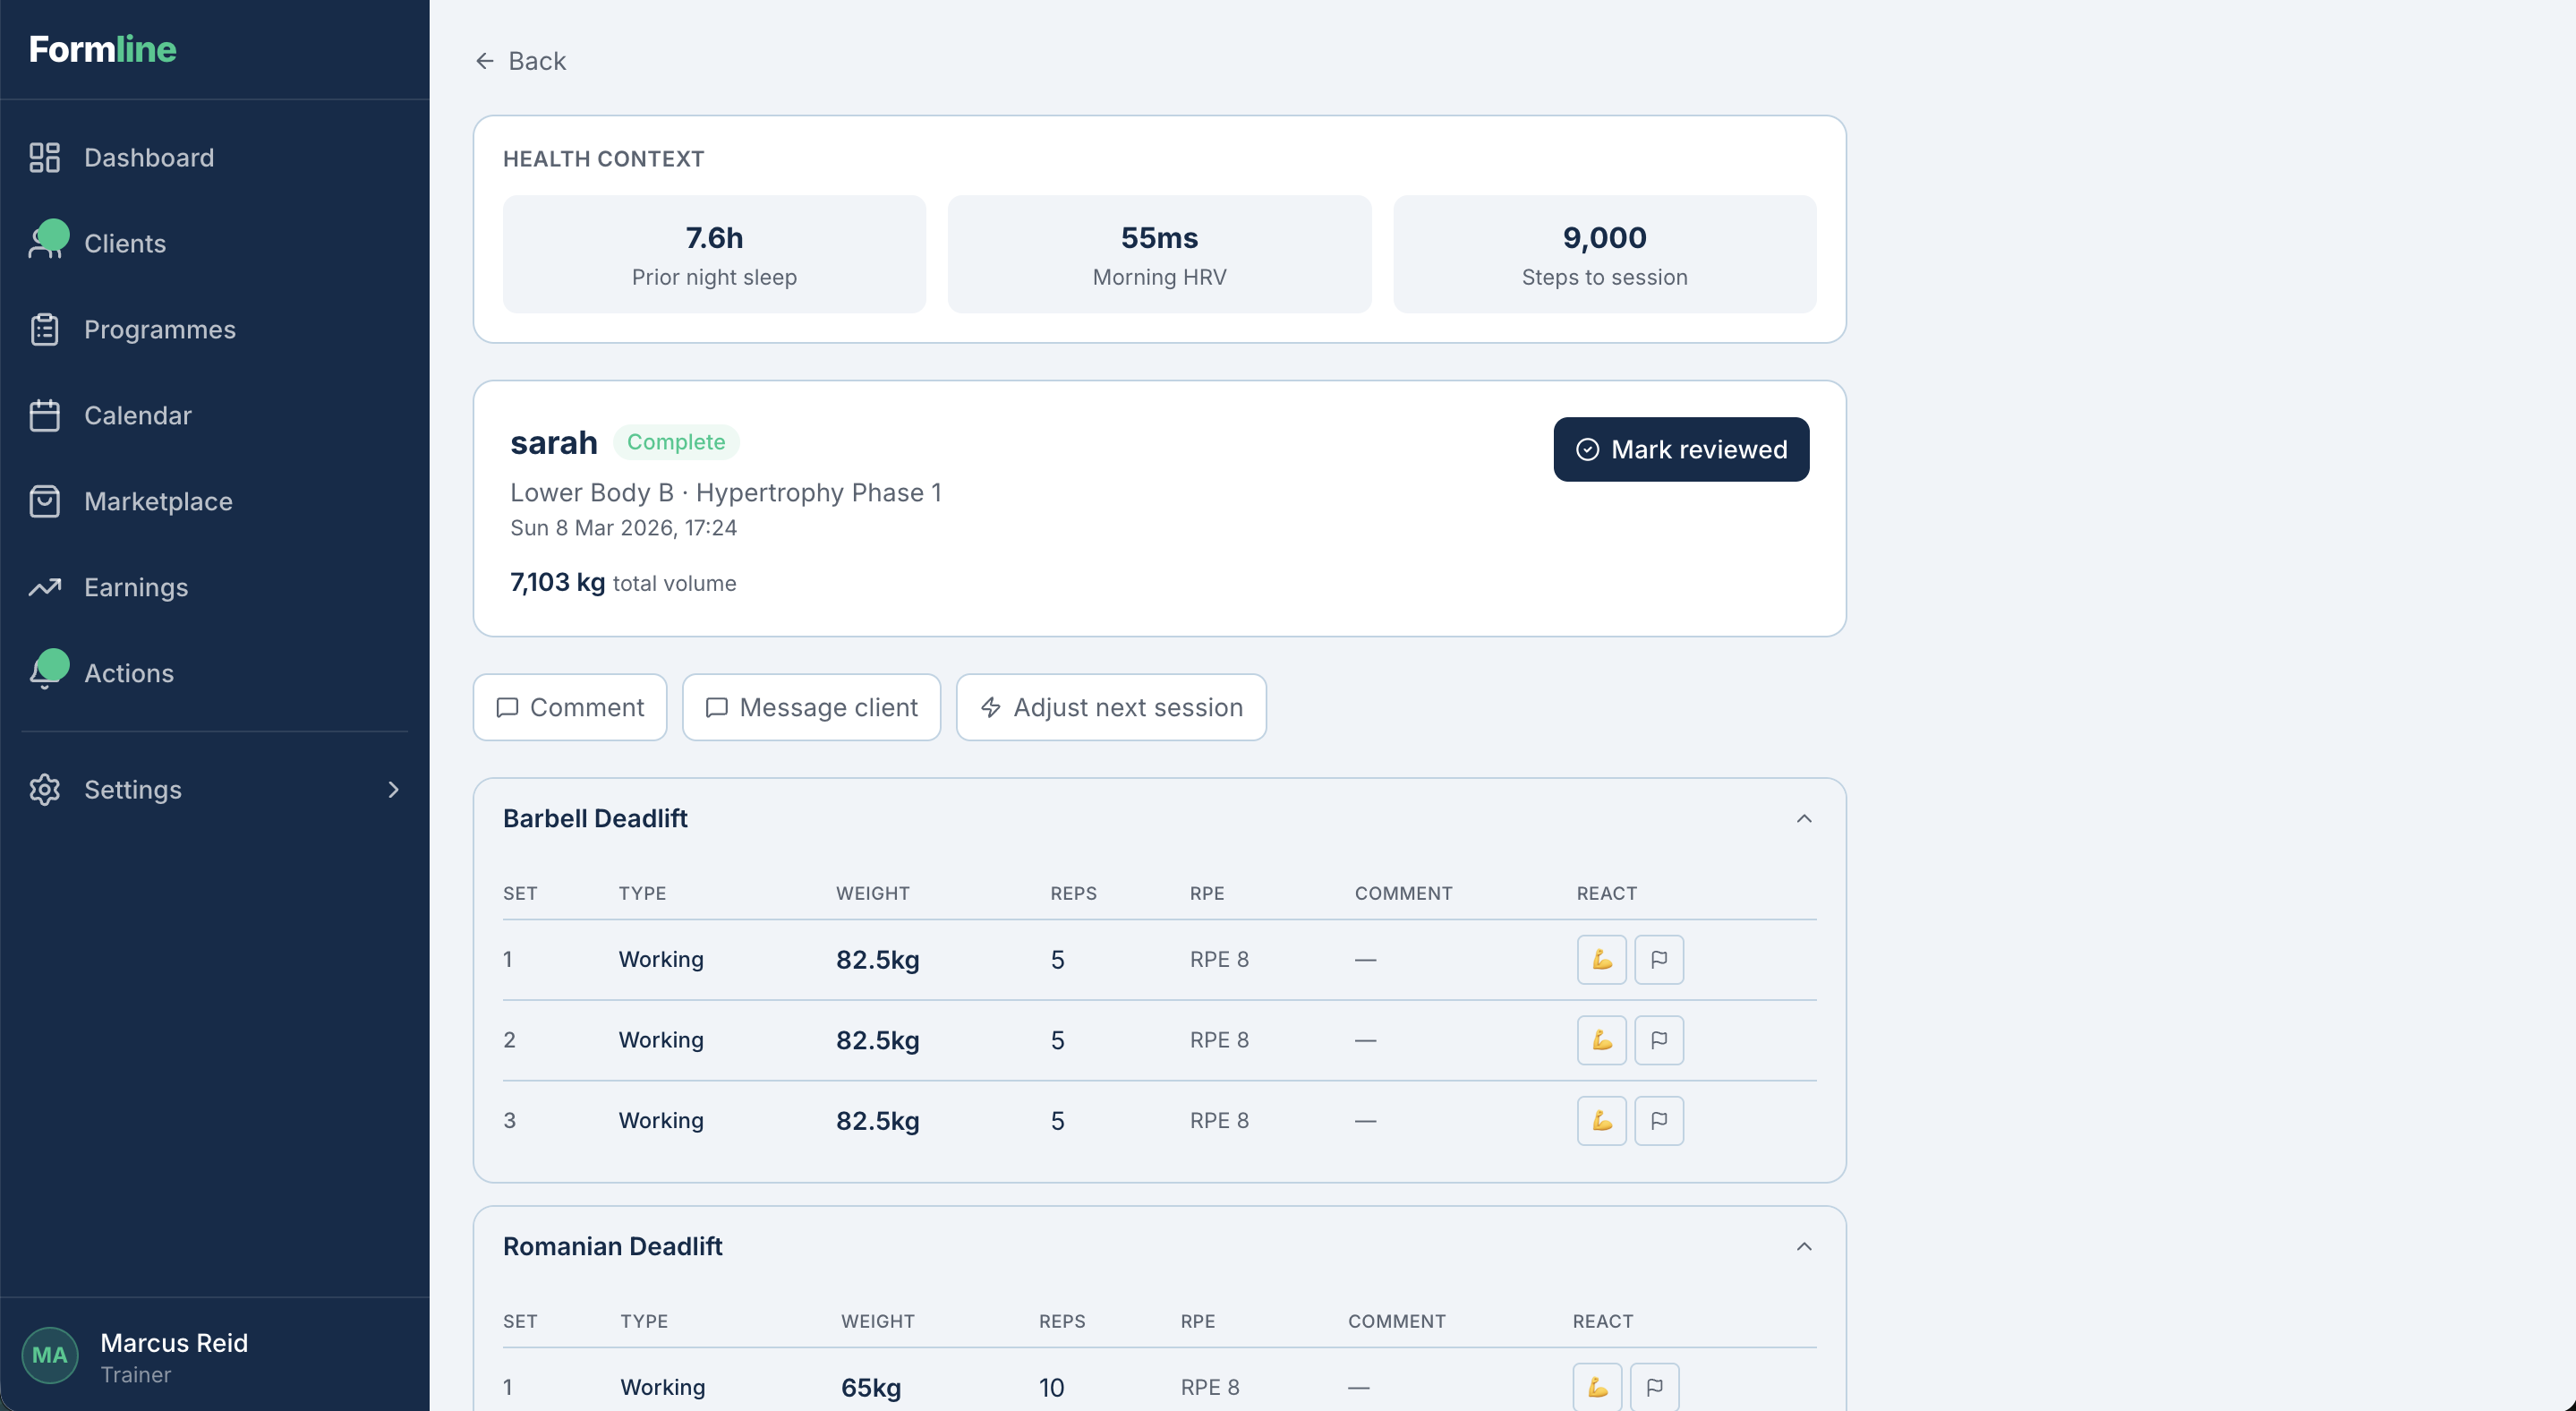This screenshot has width=2576, height=1411.
Task: Open the Calendar sidebar icon
Action: [44, 415]
